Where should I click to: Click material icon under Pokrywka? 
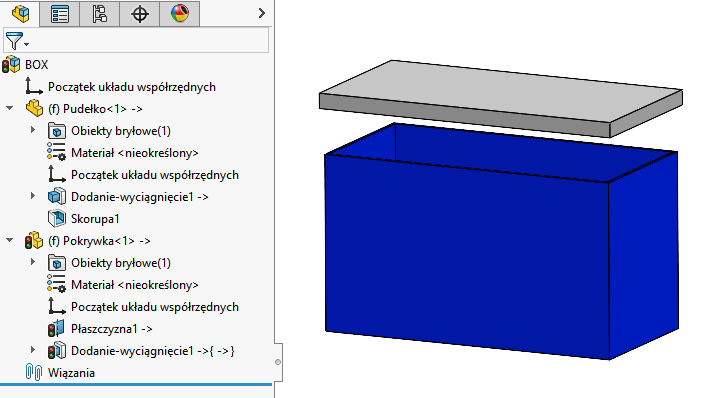pos(56,284)
